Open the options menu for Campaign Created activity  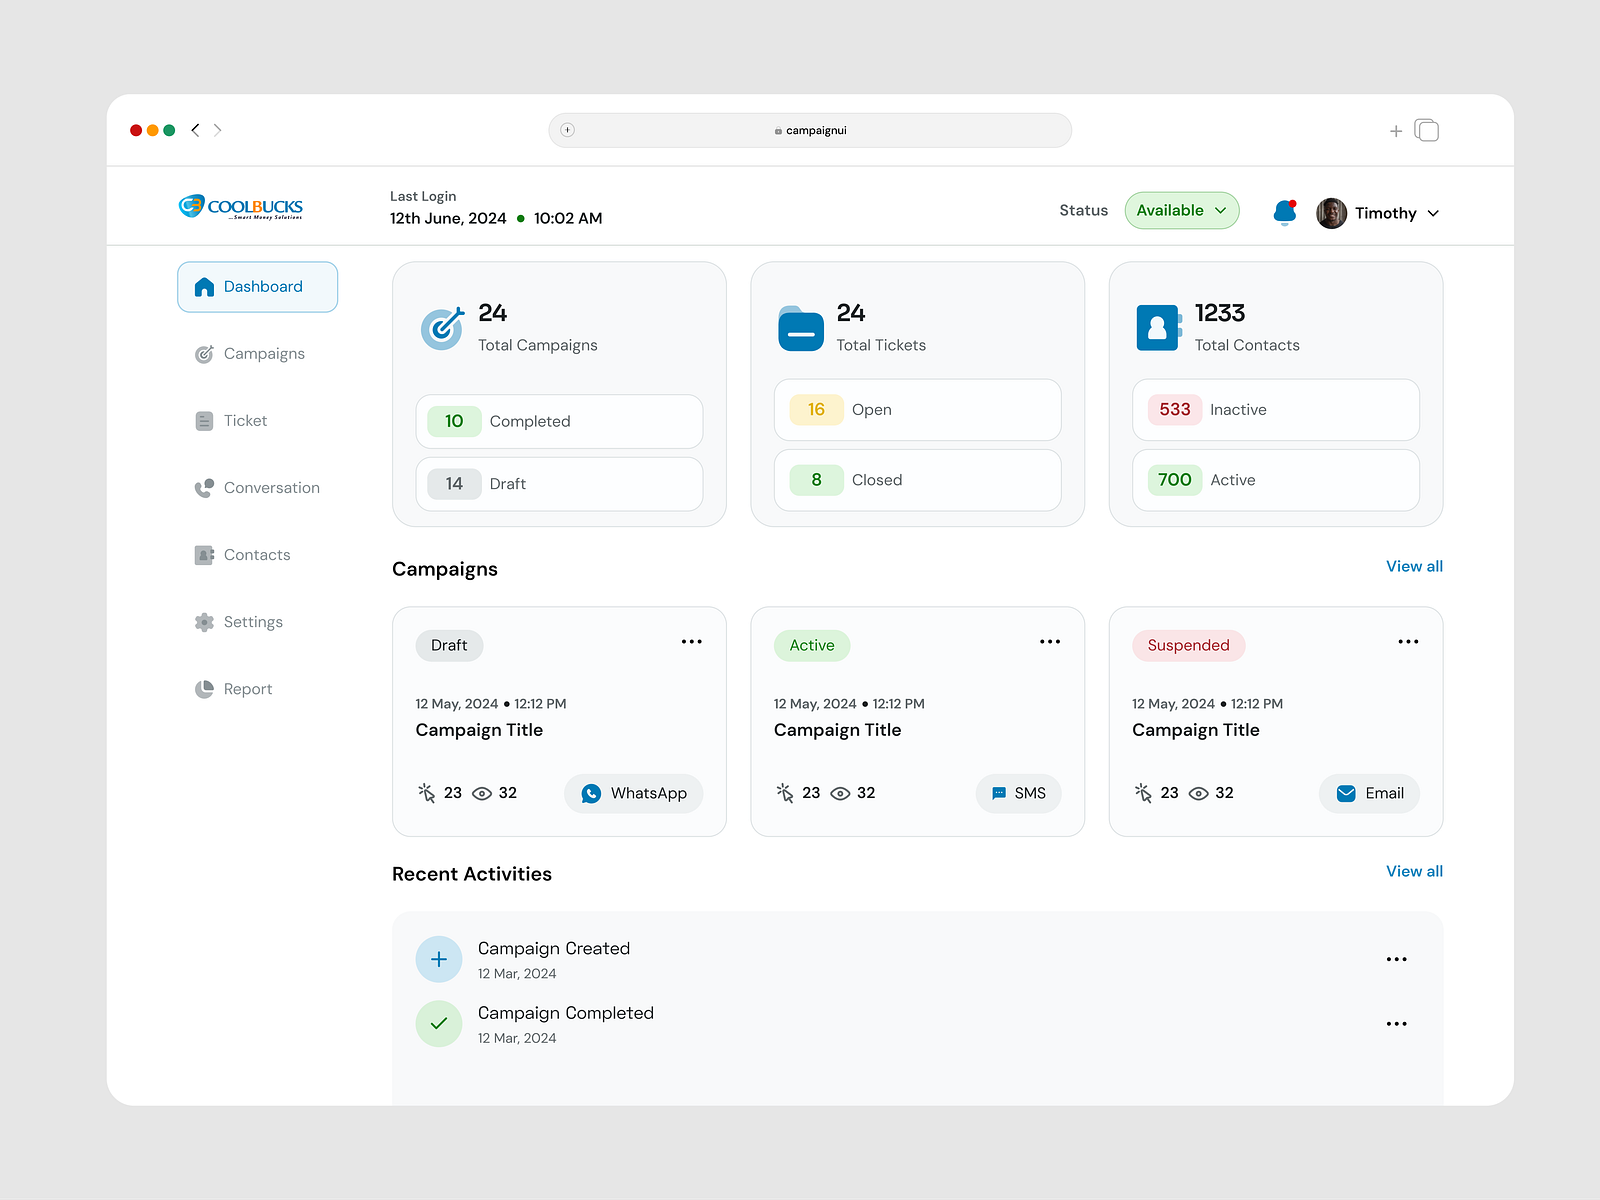coord(1397,958)
